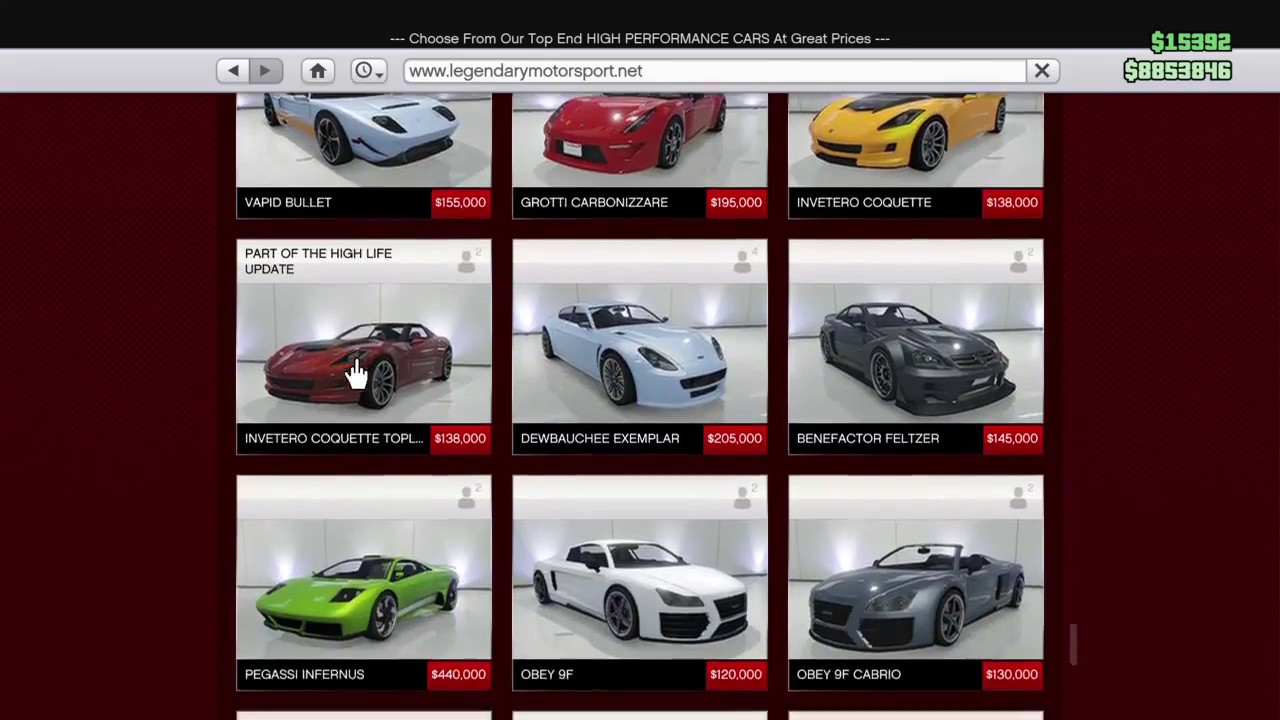The image size is (1280, 720).
Task: Click the page scrollbar thumb
Action: (1073, 644)
